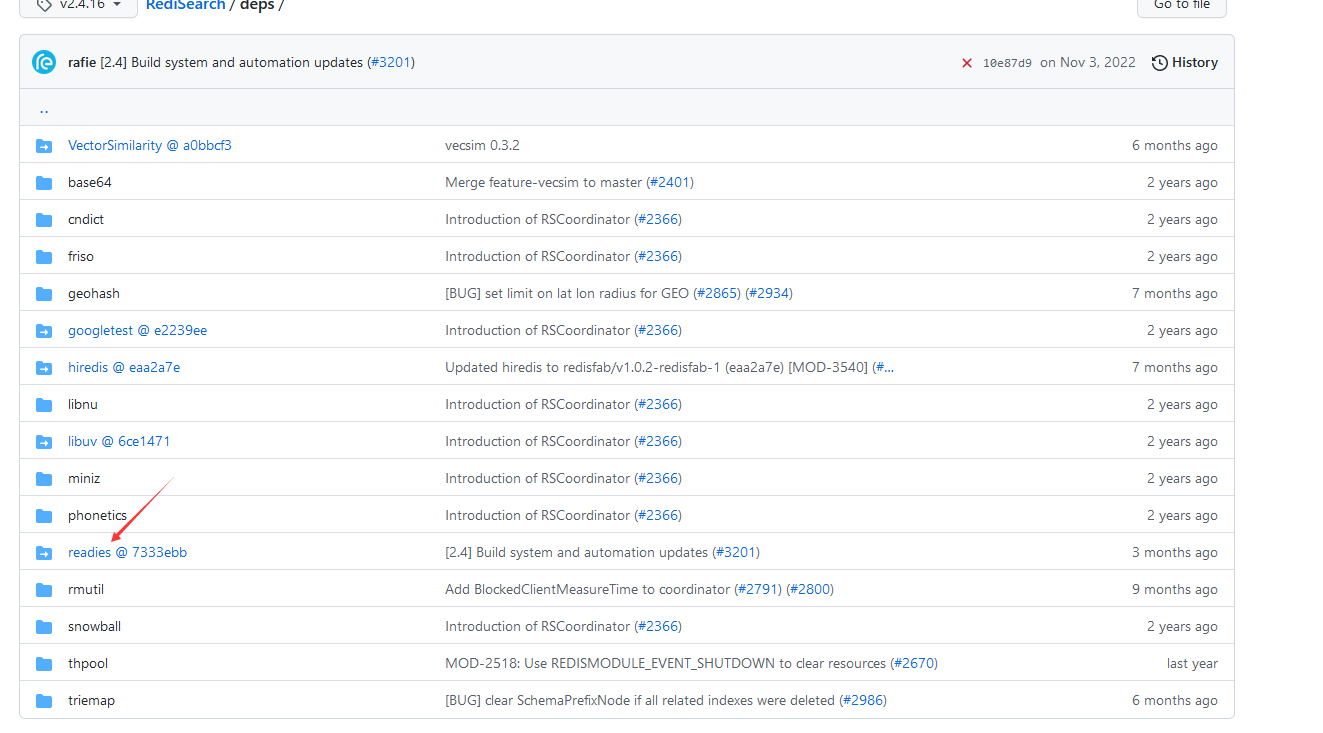Click the '6 months ago' timestamp for VectorSimilarity
This screenshot has width=1323, height=733.
(1175, 145)
